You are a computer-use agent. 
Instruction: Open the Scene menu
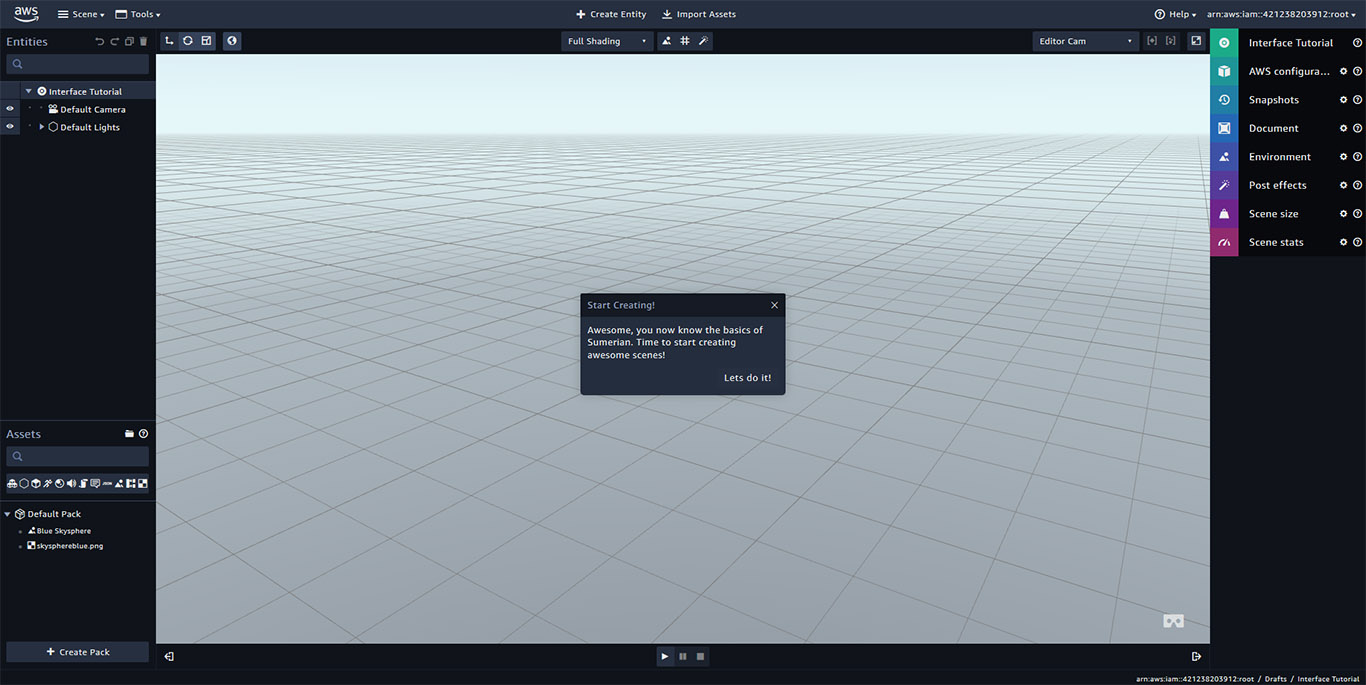[x=81, y=14]
